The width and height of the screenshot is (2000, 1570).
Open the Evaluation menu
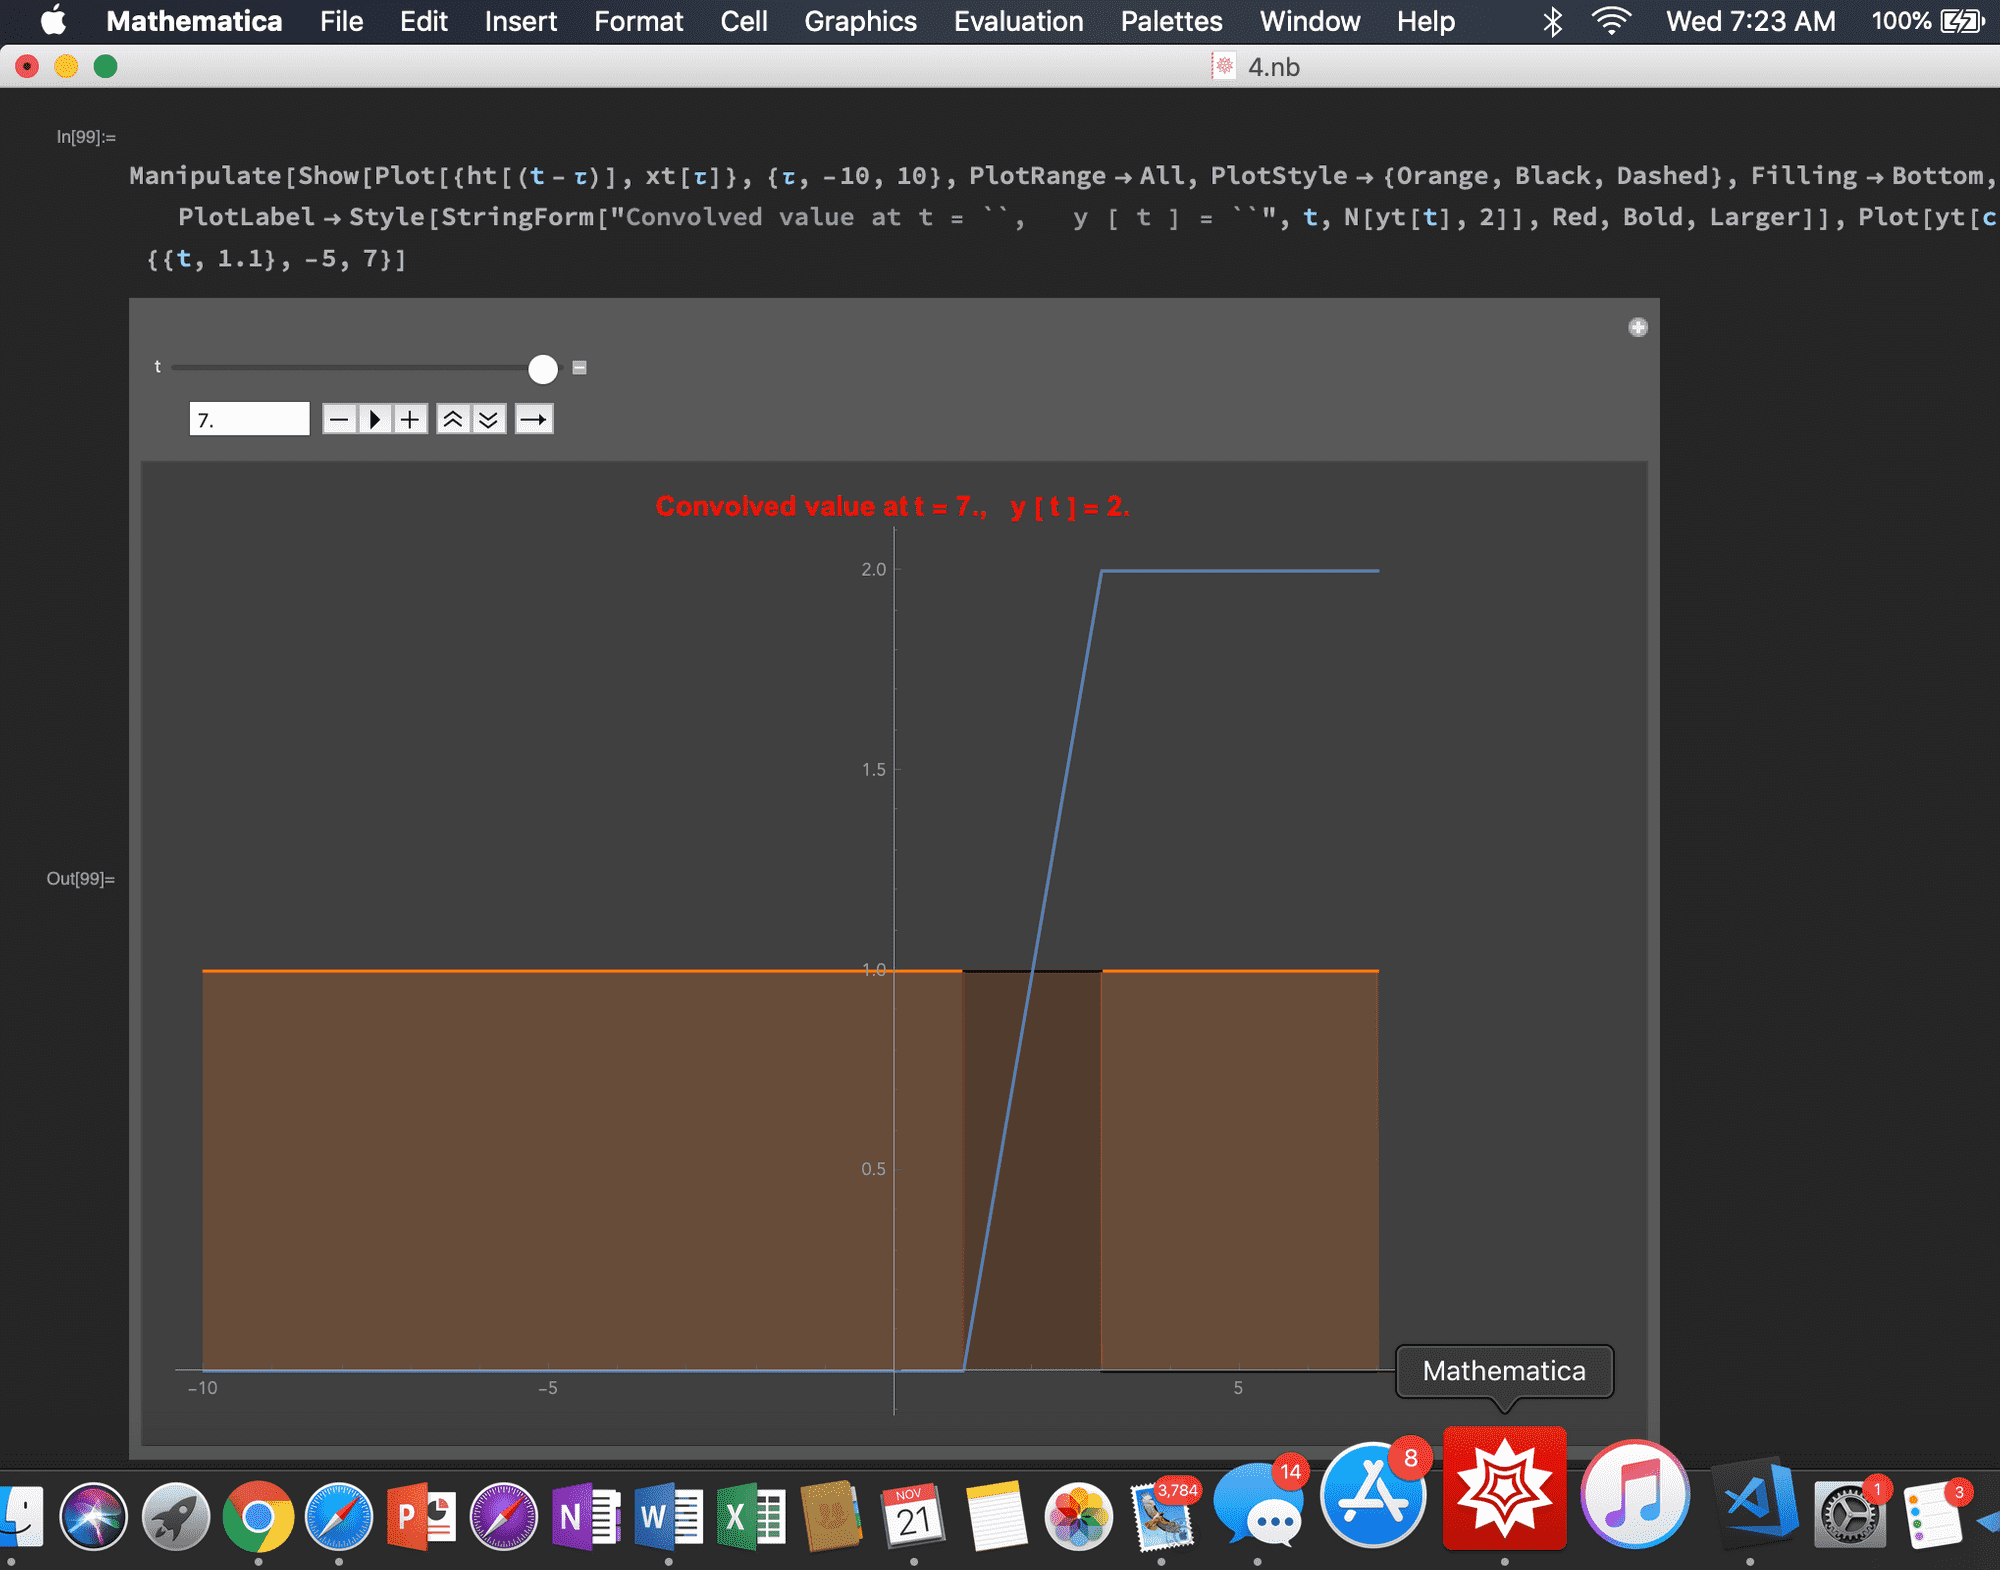pos(1018,21)
